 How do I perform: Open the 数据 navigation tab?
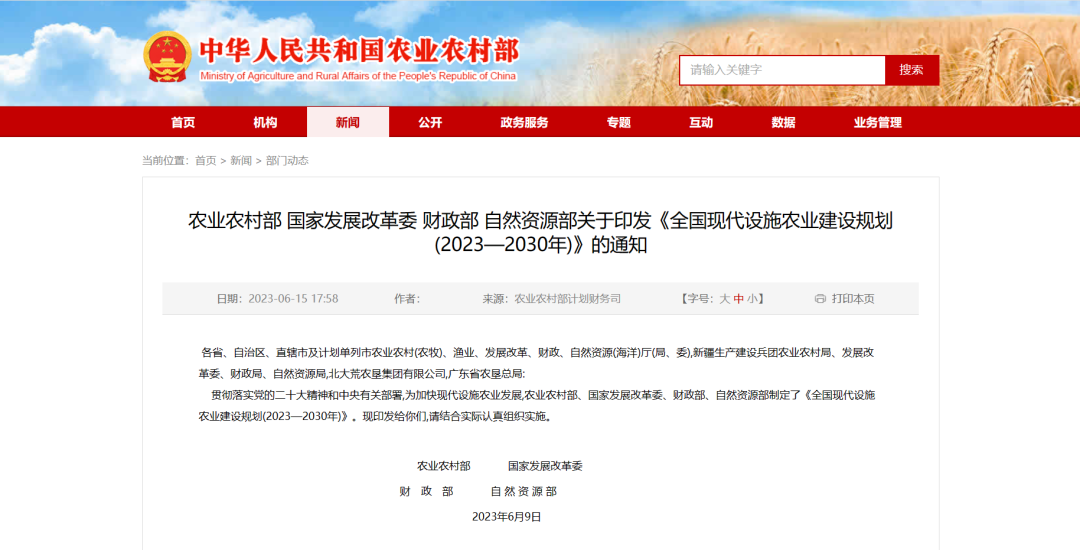tap(783, 123)
